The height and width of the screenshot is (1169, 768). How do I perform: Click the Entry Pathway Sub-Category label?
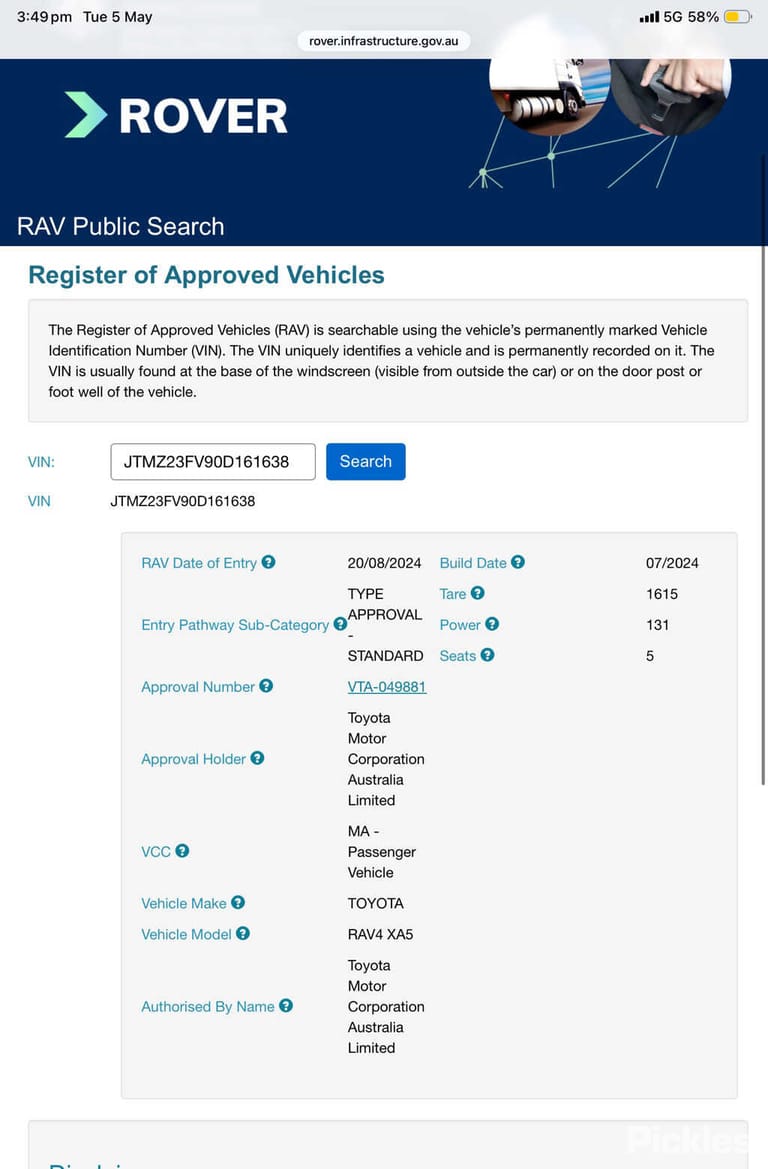(x=235, y=625)
